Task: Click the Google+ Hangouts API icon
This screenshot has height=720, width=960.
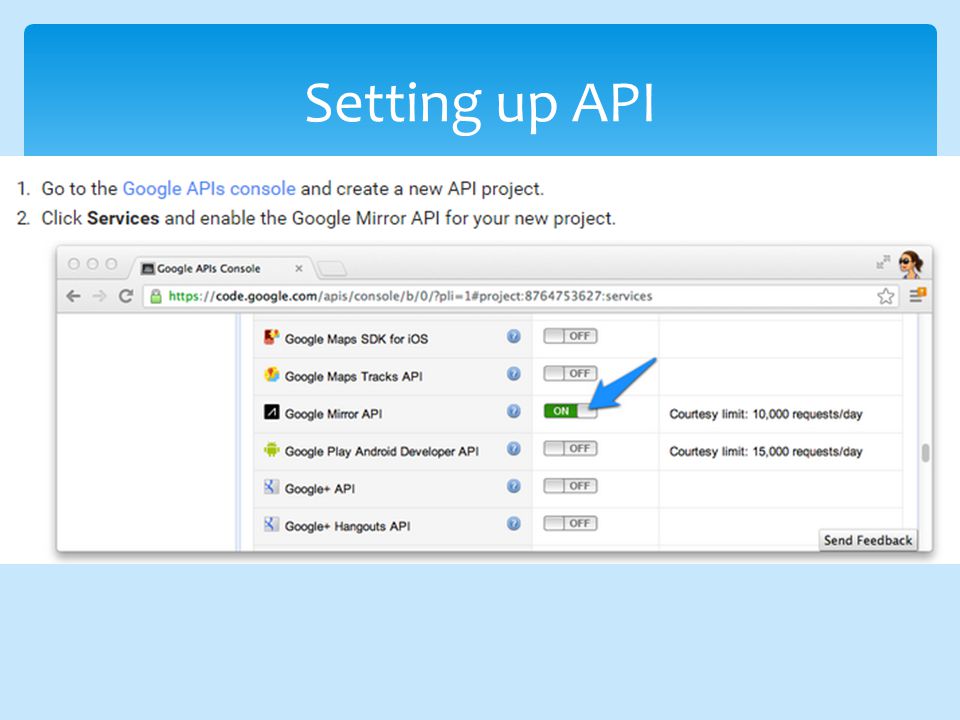Action: point(271,524)
